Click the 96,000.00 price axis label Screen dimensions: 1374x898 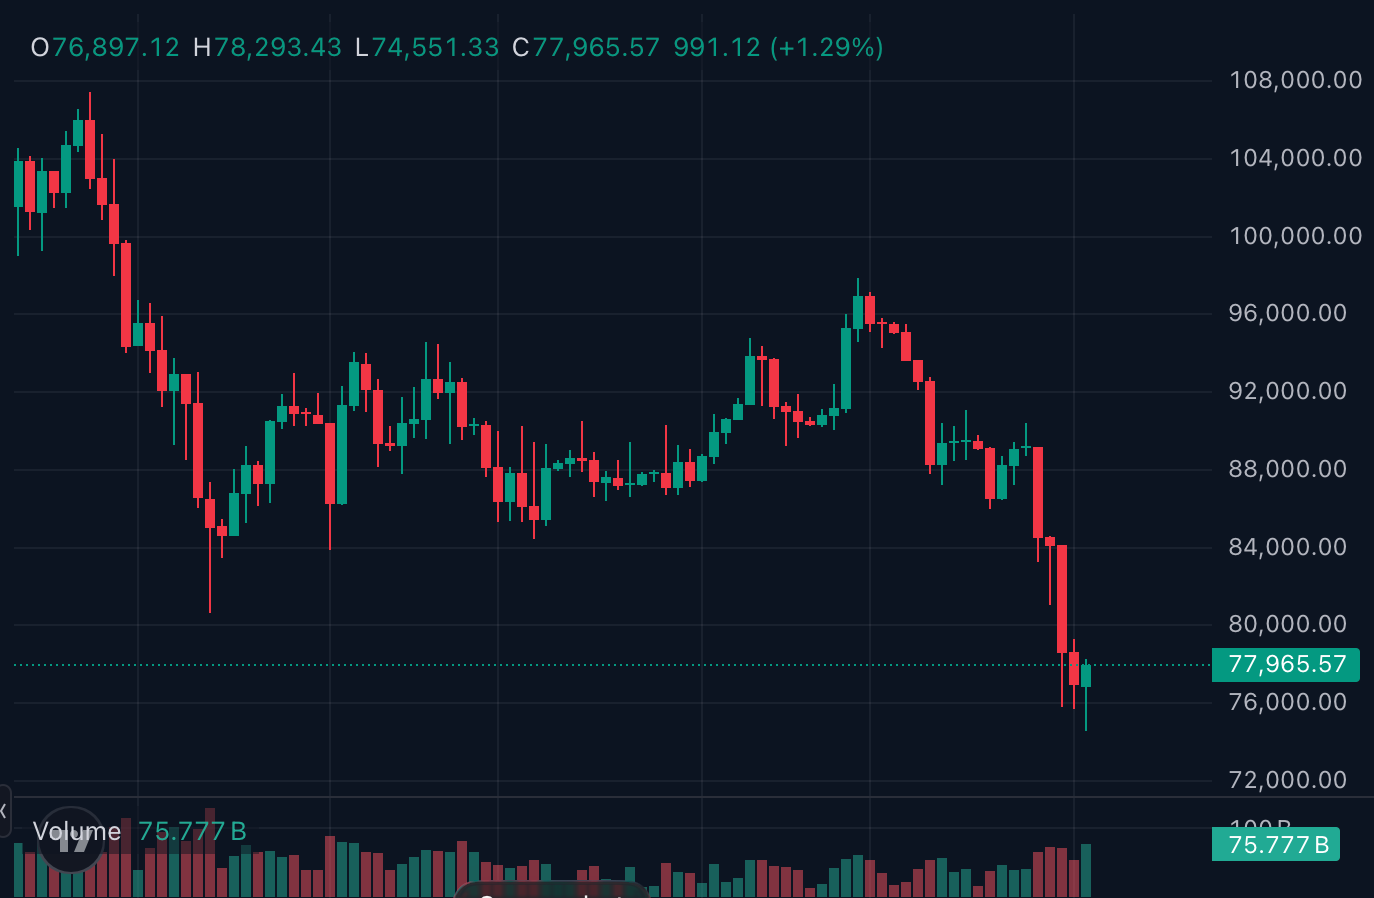[x=1287, y=313]
